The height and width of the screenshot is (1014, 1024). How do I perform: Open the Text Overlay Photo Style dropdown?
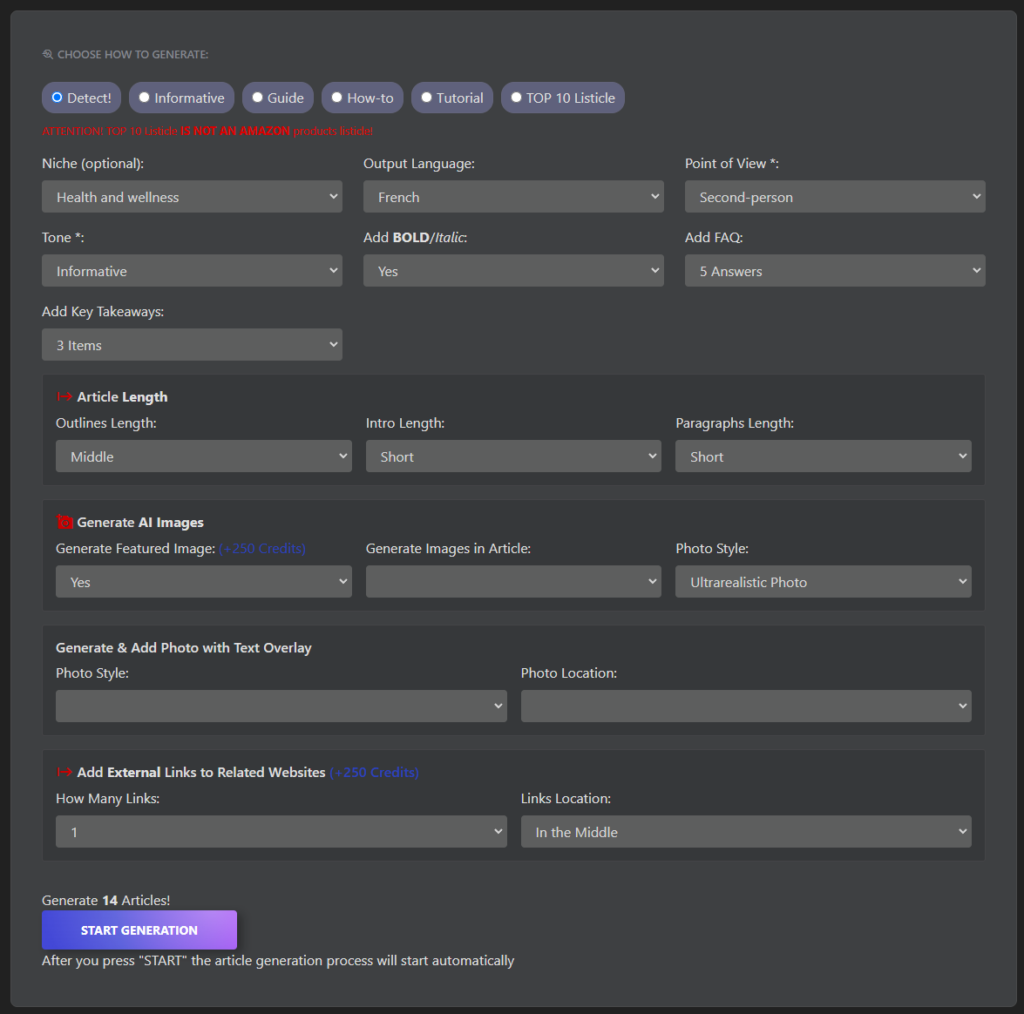pos(281,706)
